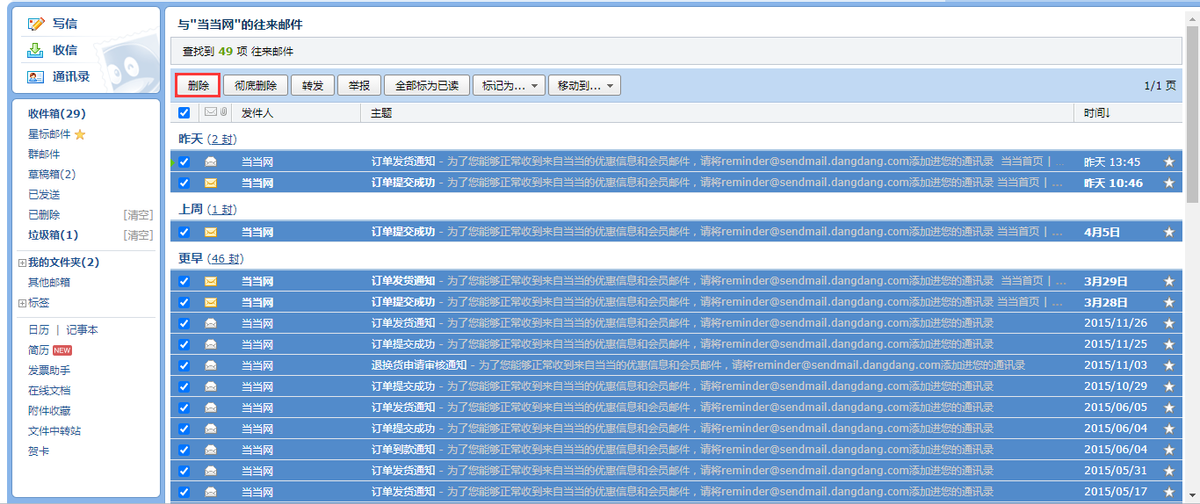
Task: Star the 3月28日 email
Action: 1169,302
